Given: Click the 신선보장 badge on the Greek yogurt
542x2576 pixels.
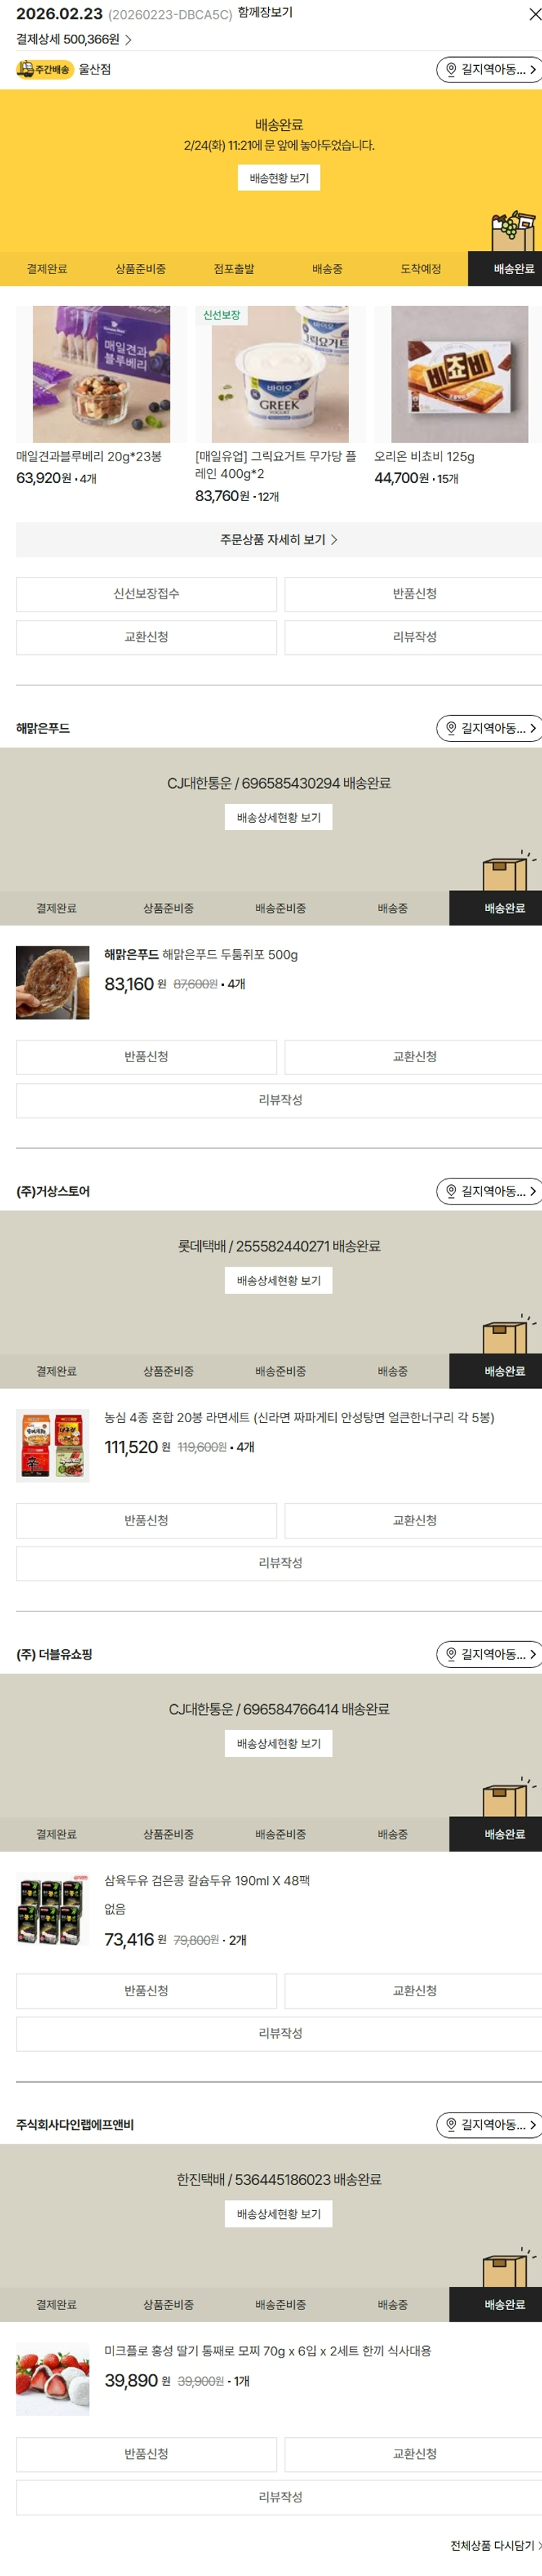Looking at the screenshot, I should (x=222, y=315).
